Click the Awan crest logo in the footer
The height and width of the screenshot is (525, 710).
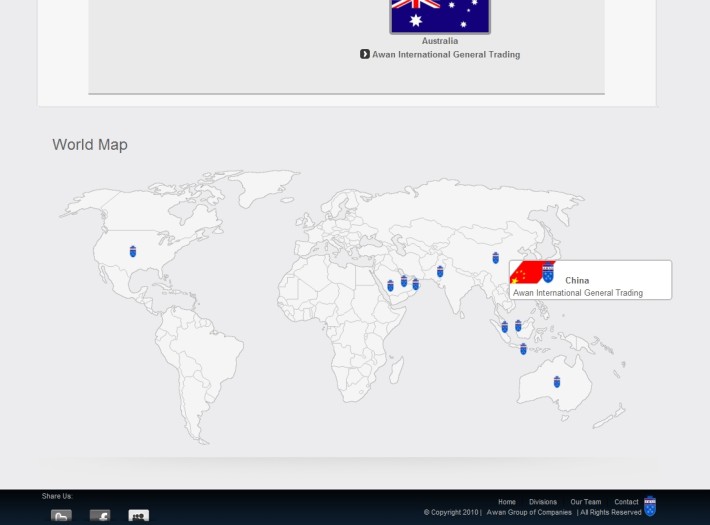(x=650, y=506)
